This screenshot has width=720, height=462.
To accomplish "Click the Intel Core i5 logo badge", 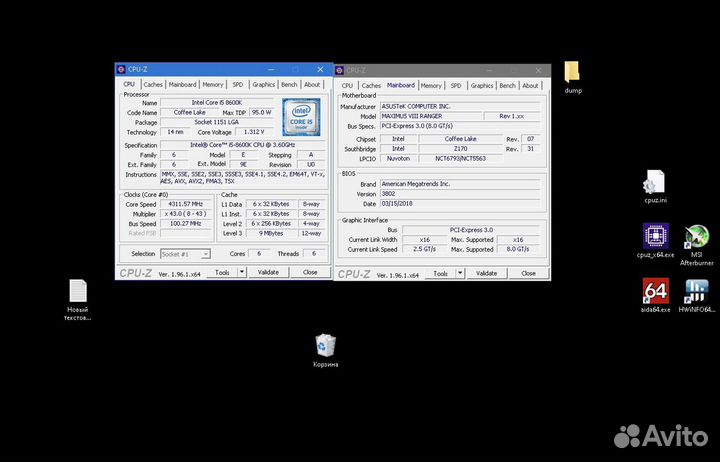I will pos(301,117).
